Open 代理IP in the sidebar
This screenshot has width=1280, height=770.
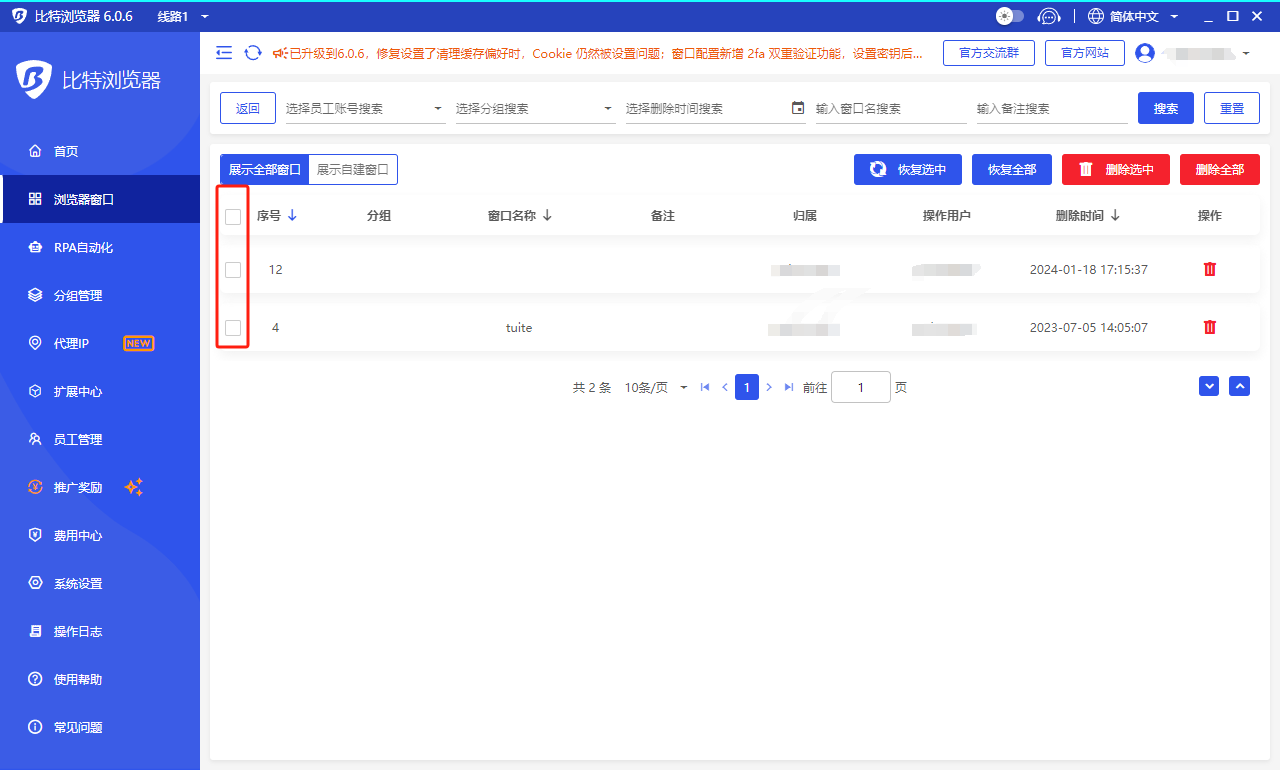coord(100,343)
